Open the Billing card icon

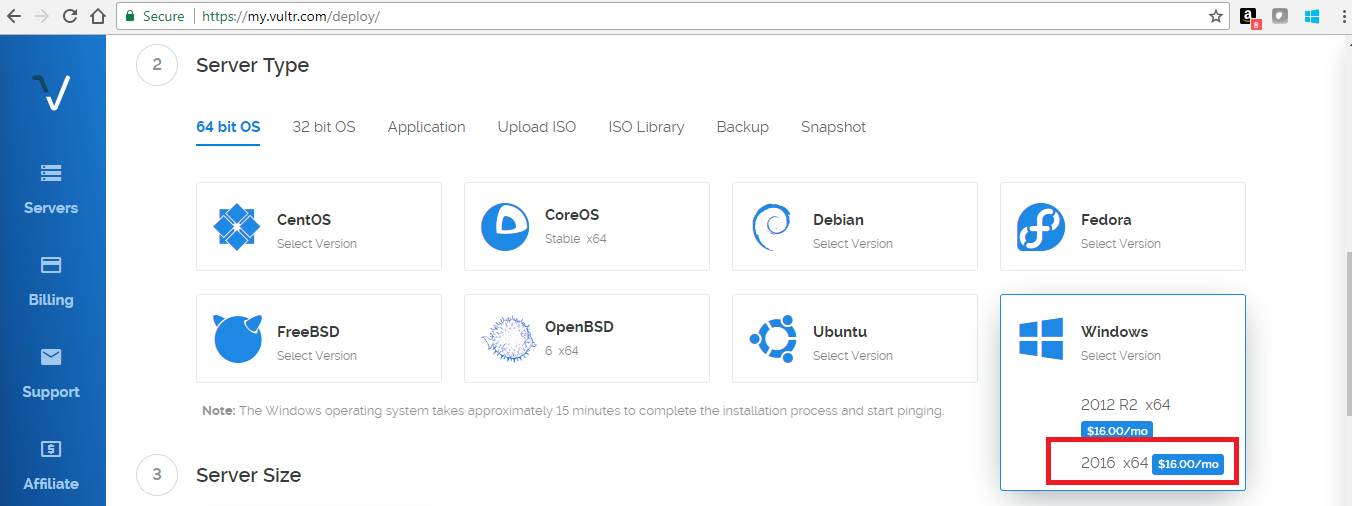[x=51, y=265]
